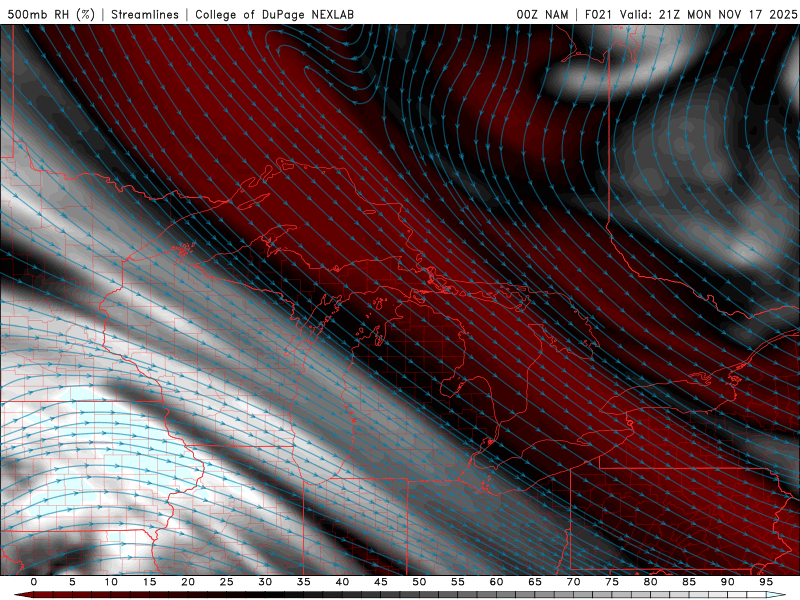
Task: Click the "15" color scale label
Action: click(149, 582)
